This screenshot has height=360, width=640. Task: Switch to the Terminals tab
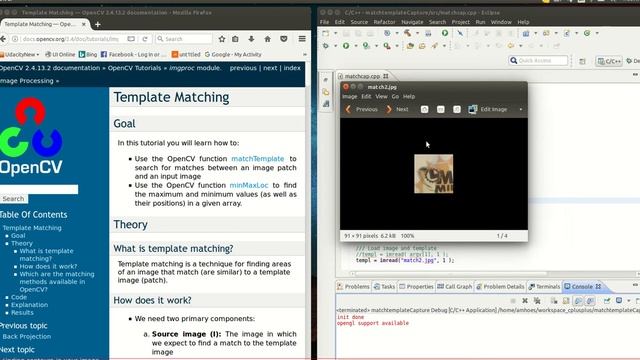[x=544, y=287]
